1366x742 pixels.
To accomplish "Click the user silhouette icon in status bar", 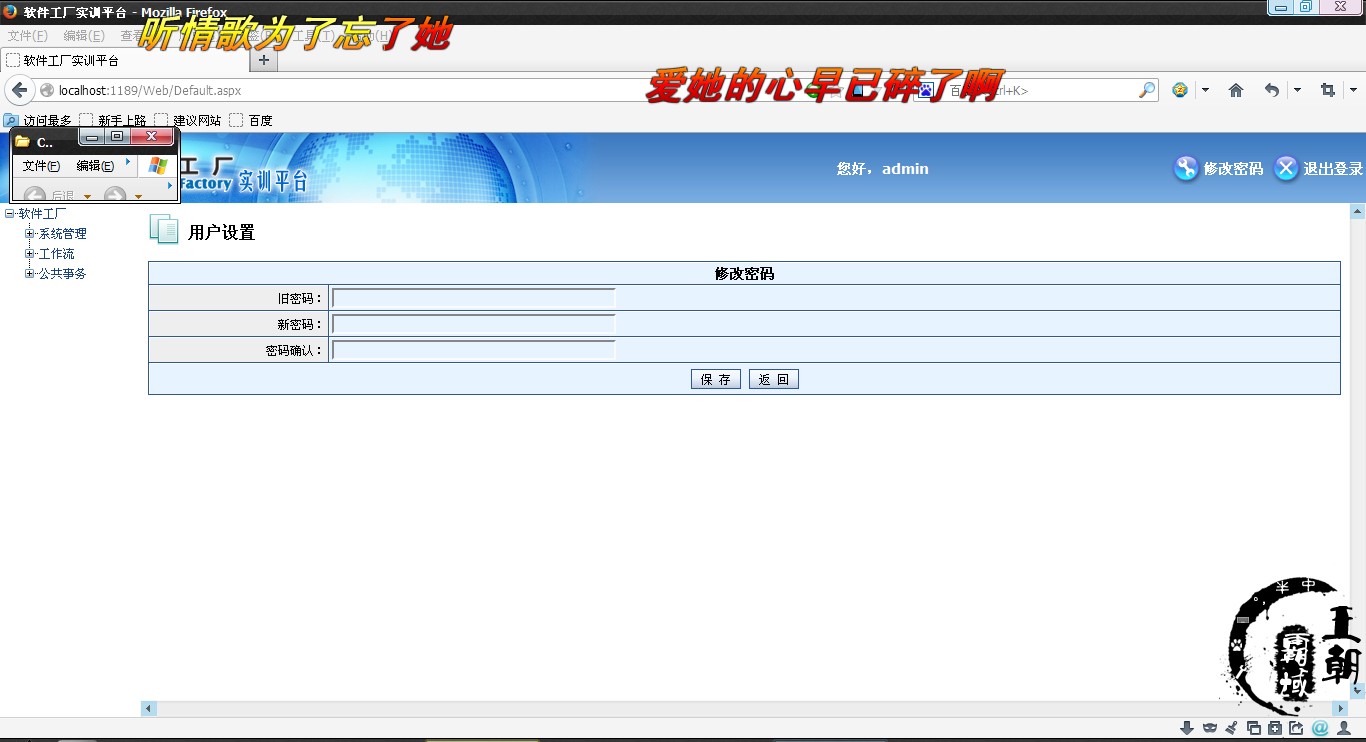I will click(1344, 728).
